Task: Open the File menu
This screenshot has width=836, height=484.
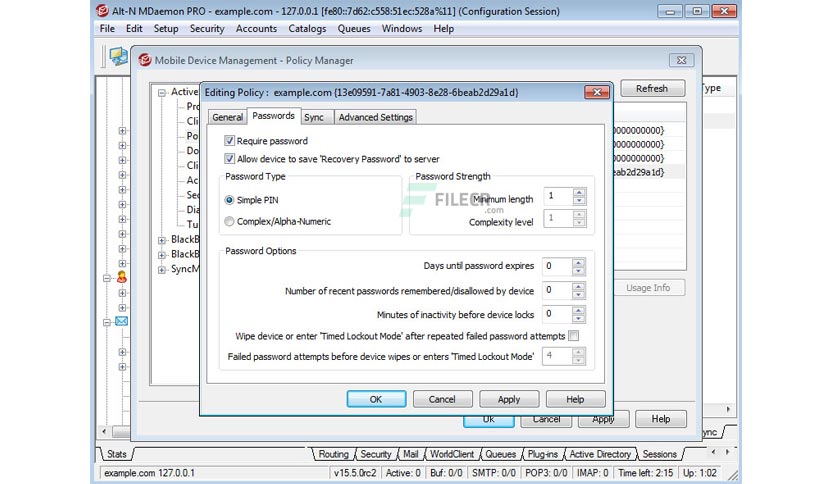Action: (x=107, y=29)
